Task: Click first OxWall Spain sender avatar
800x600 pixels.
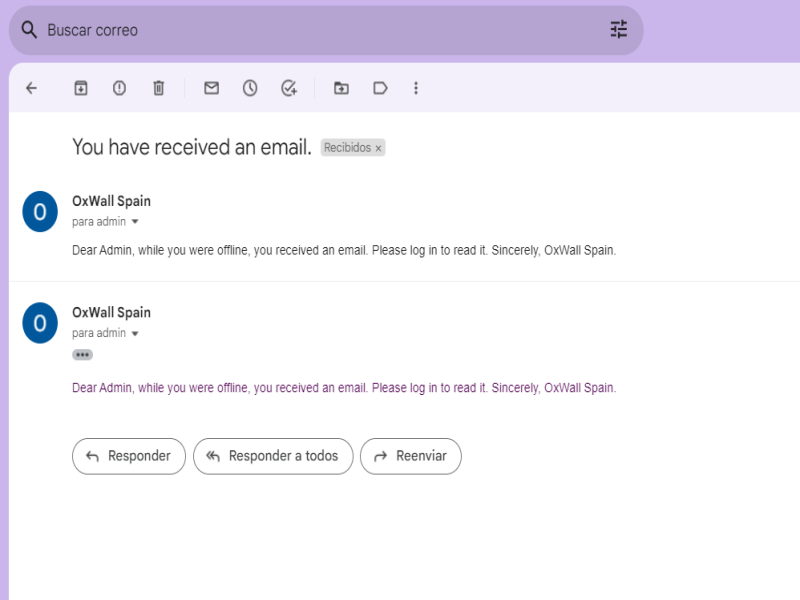Action: pos(40,211)
